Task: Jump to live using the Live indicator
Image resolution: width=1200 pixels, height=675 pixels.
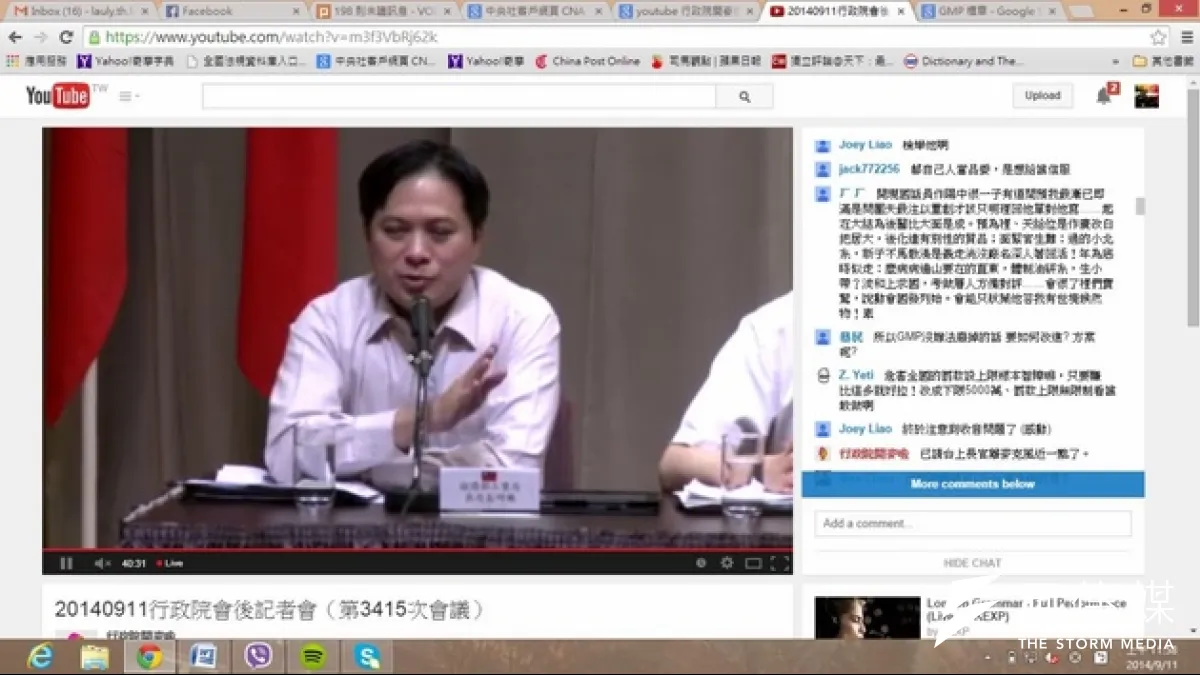Action: tap(171, 563)
